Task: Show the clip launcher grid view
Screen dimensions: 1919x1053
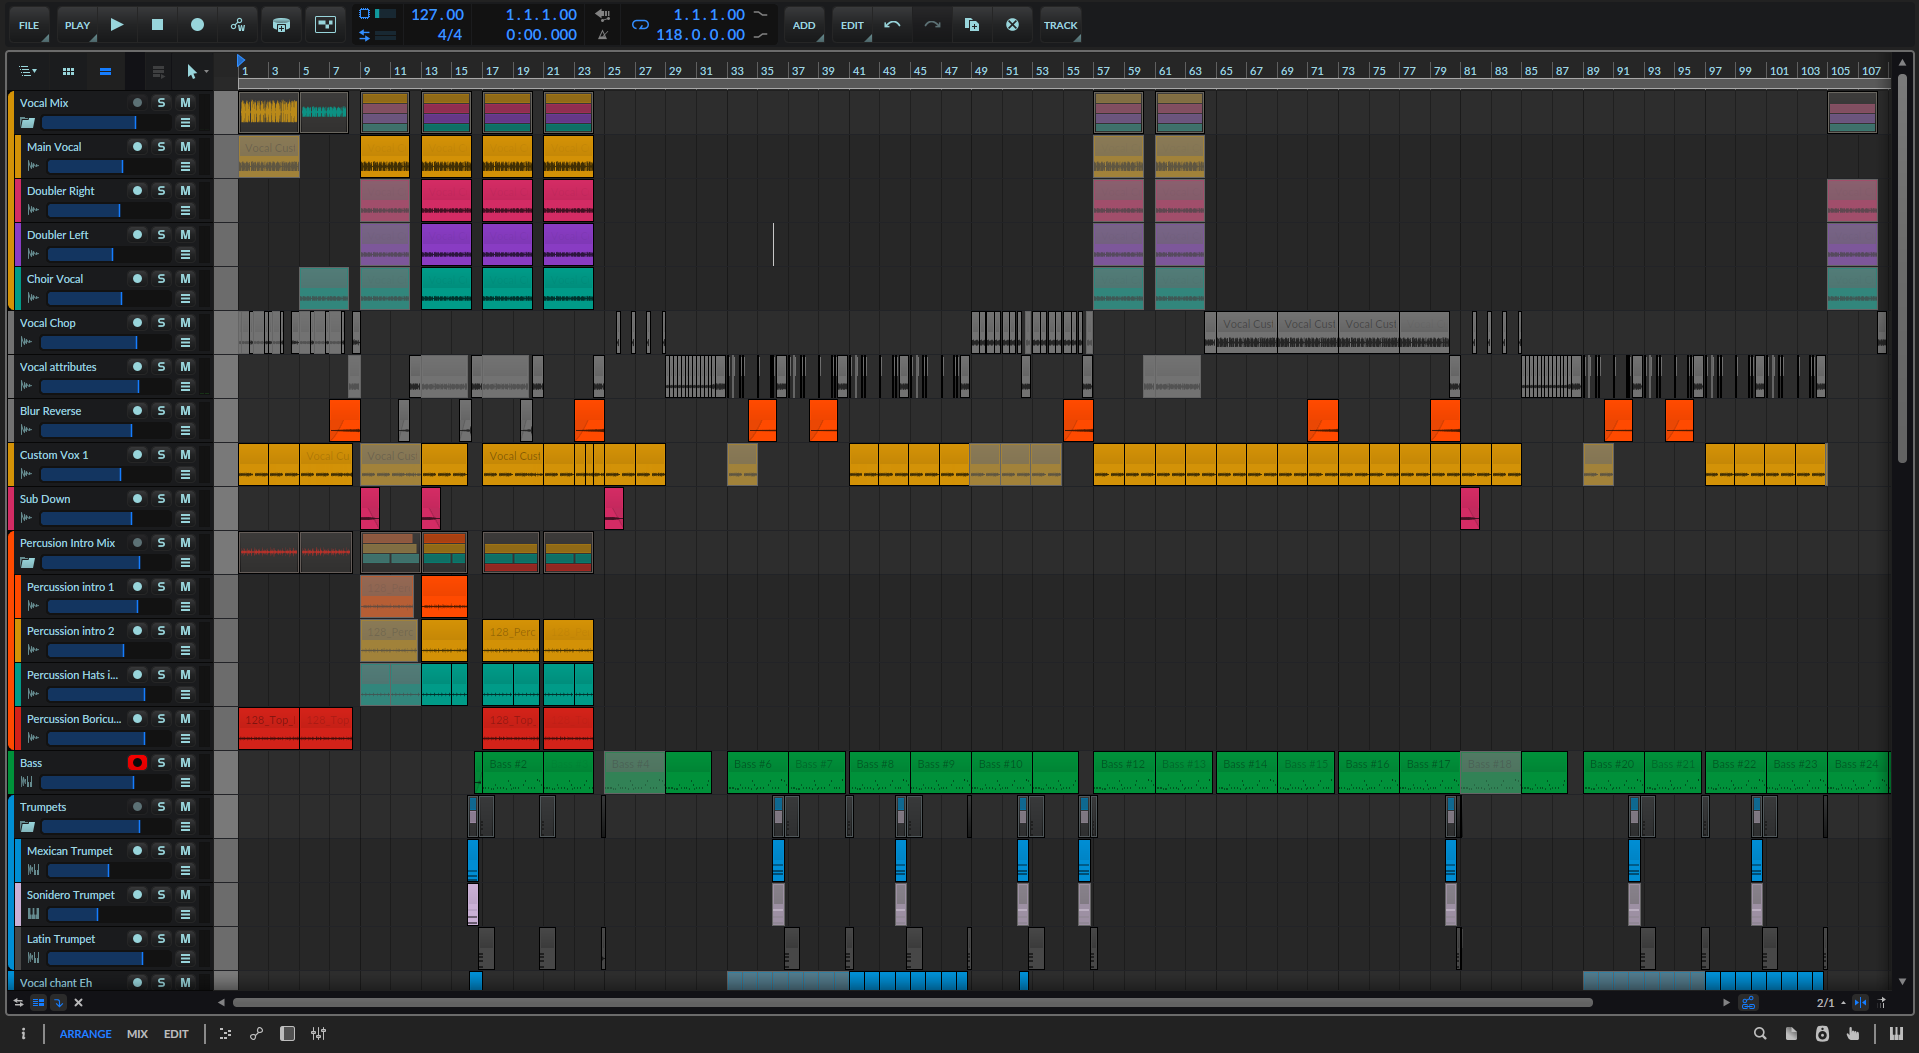Action: coord(68,71)
